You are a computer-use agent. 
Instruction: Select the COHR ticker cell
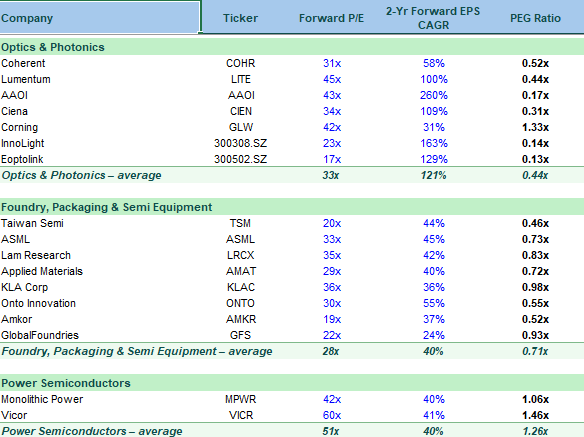pos(241,63)
